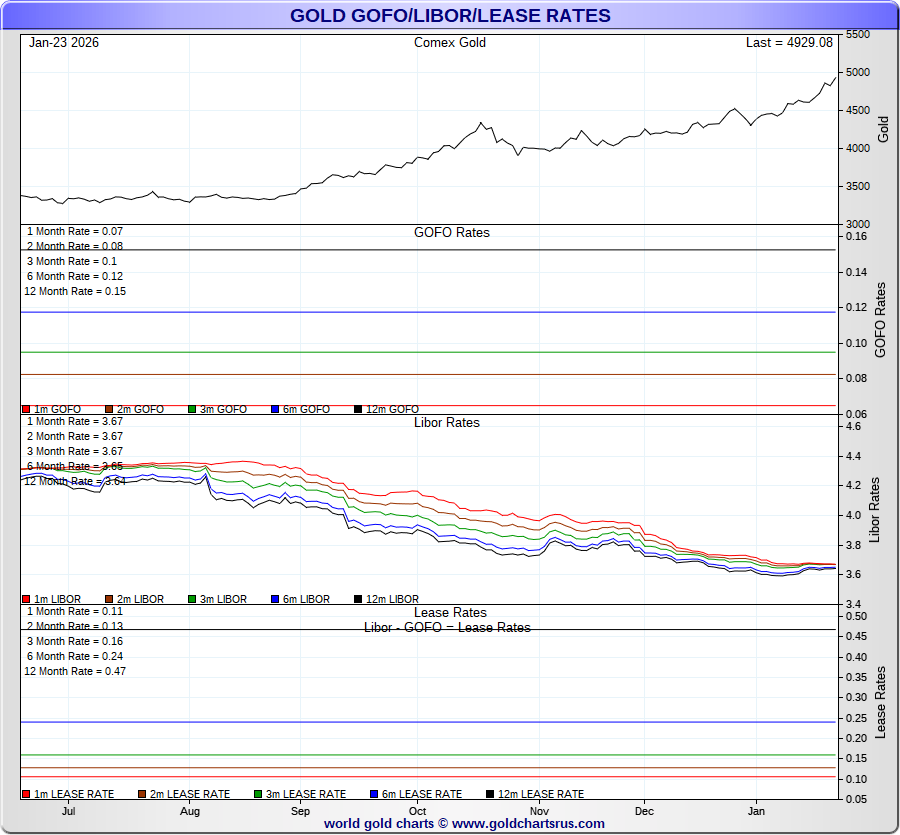Click the Lease Rates panel title

[x=450, y=612]
